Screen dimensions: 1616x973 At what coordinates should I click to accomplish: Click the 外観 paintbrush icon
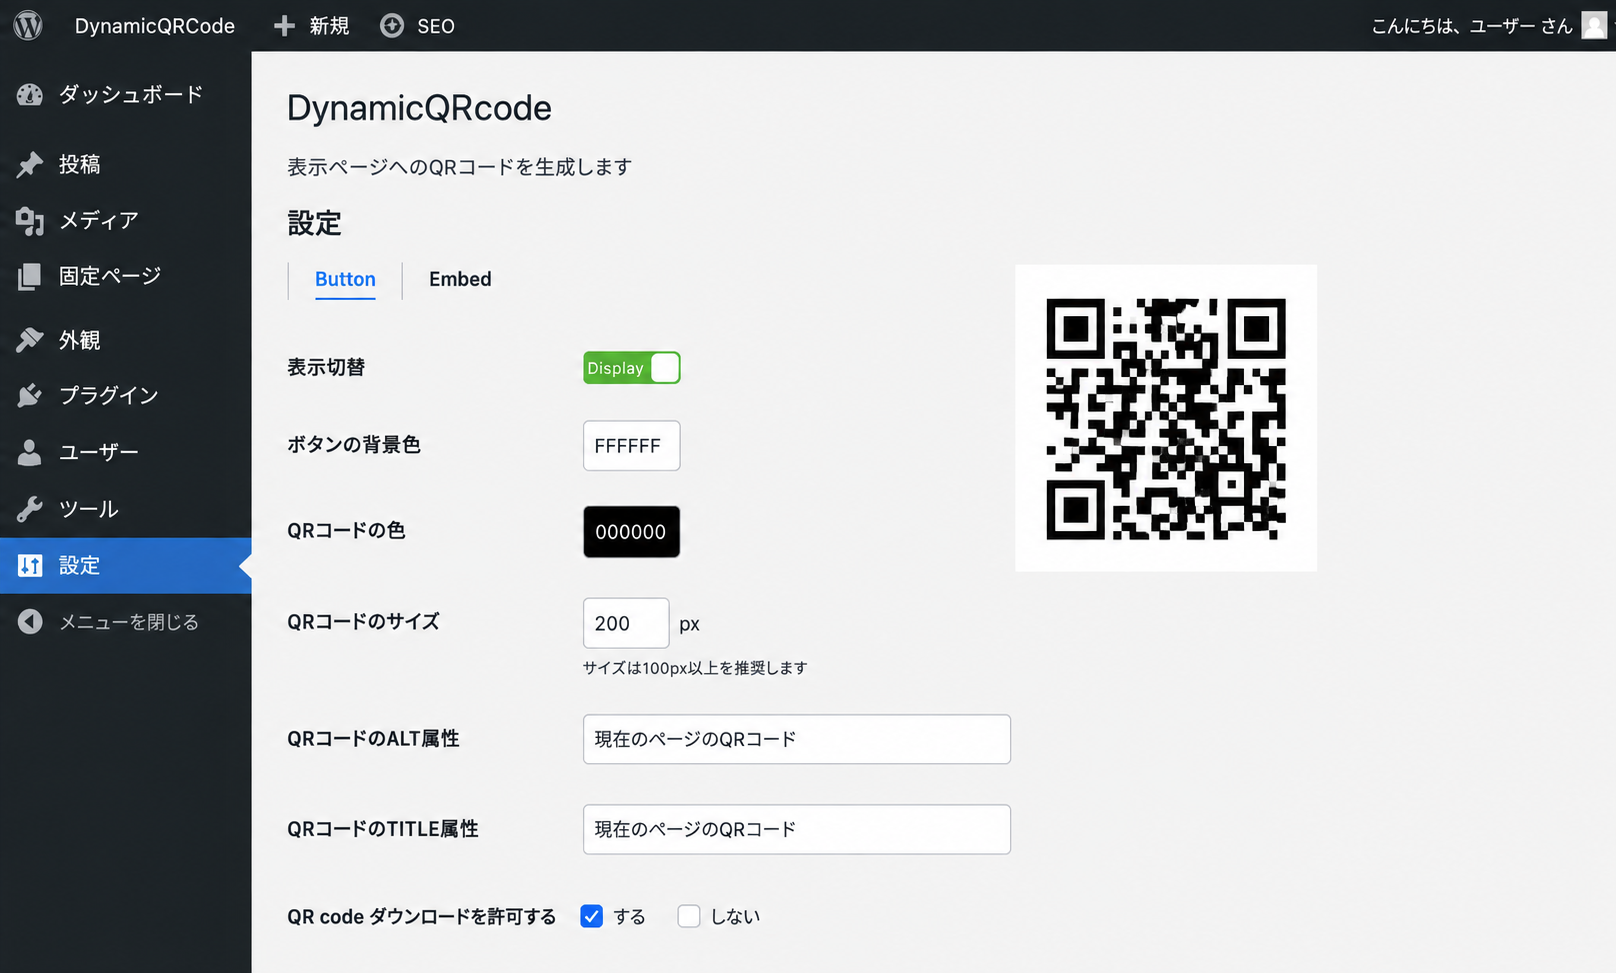click(x=30, y=340)
